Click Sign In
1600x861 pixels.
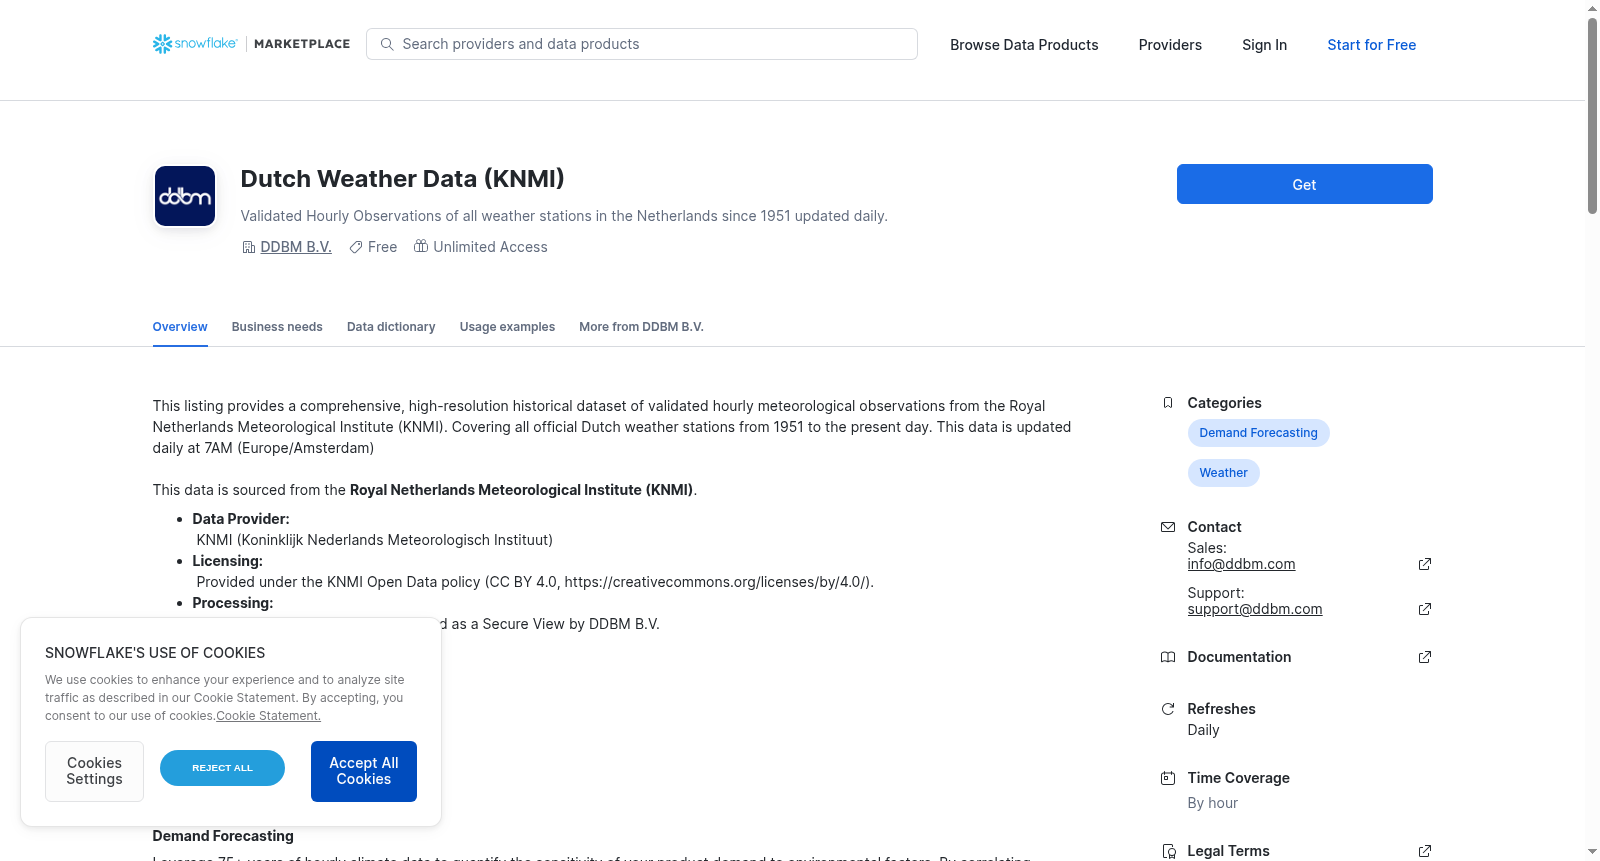(1264, 45)
